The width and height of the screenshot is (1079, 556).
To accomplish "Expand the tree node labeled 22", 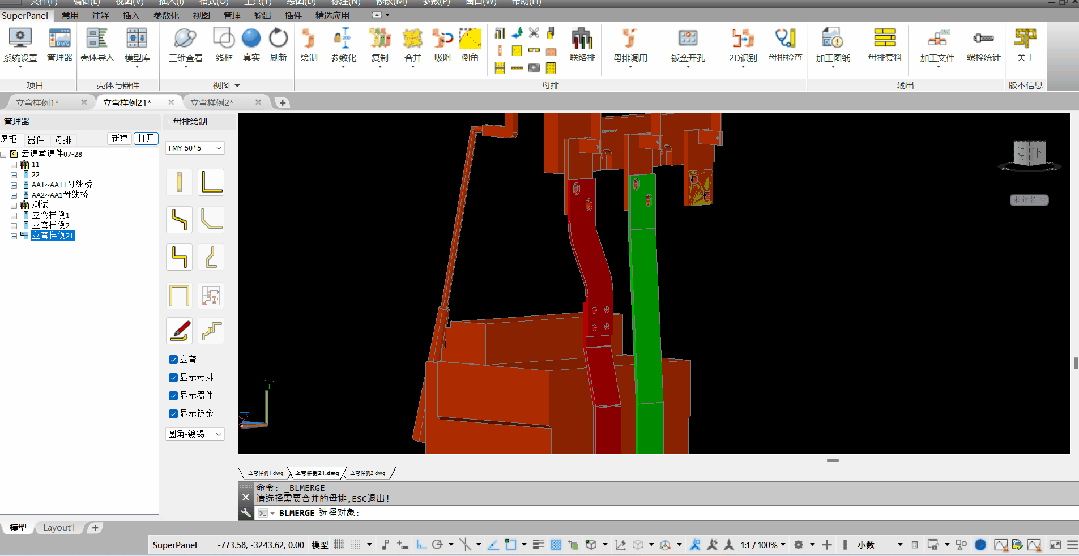I will [14, 175].
